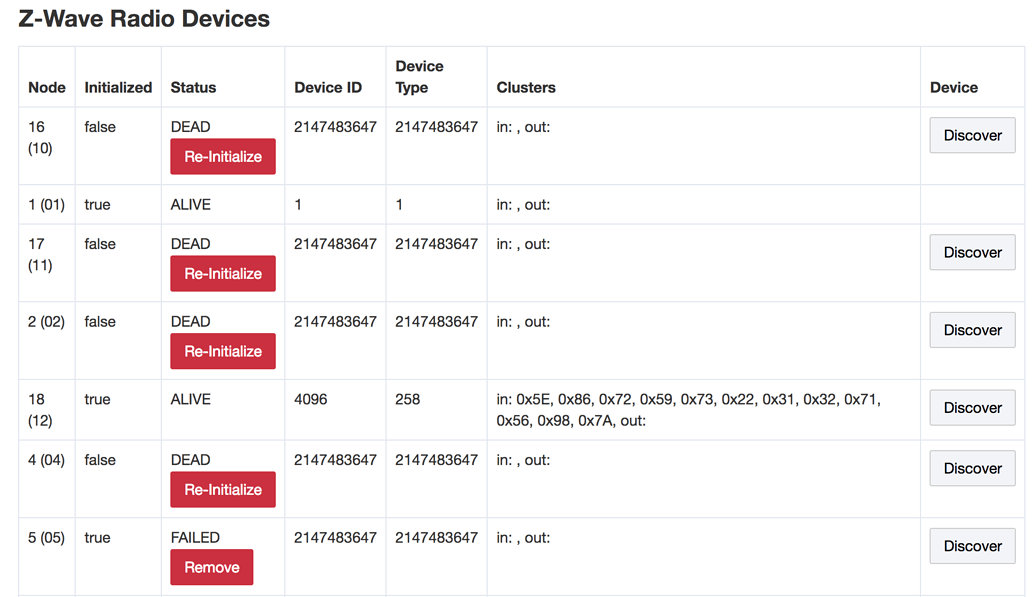
Task: Click the Node column header
Action: (47, 87)
